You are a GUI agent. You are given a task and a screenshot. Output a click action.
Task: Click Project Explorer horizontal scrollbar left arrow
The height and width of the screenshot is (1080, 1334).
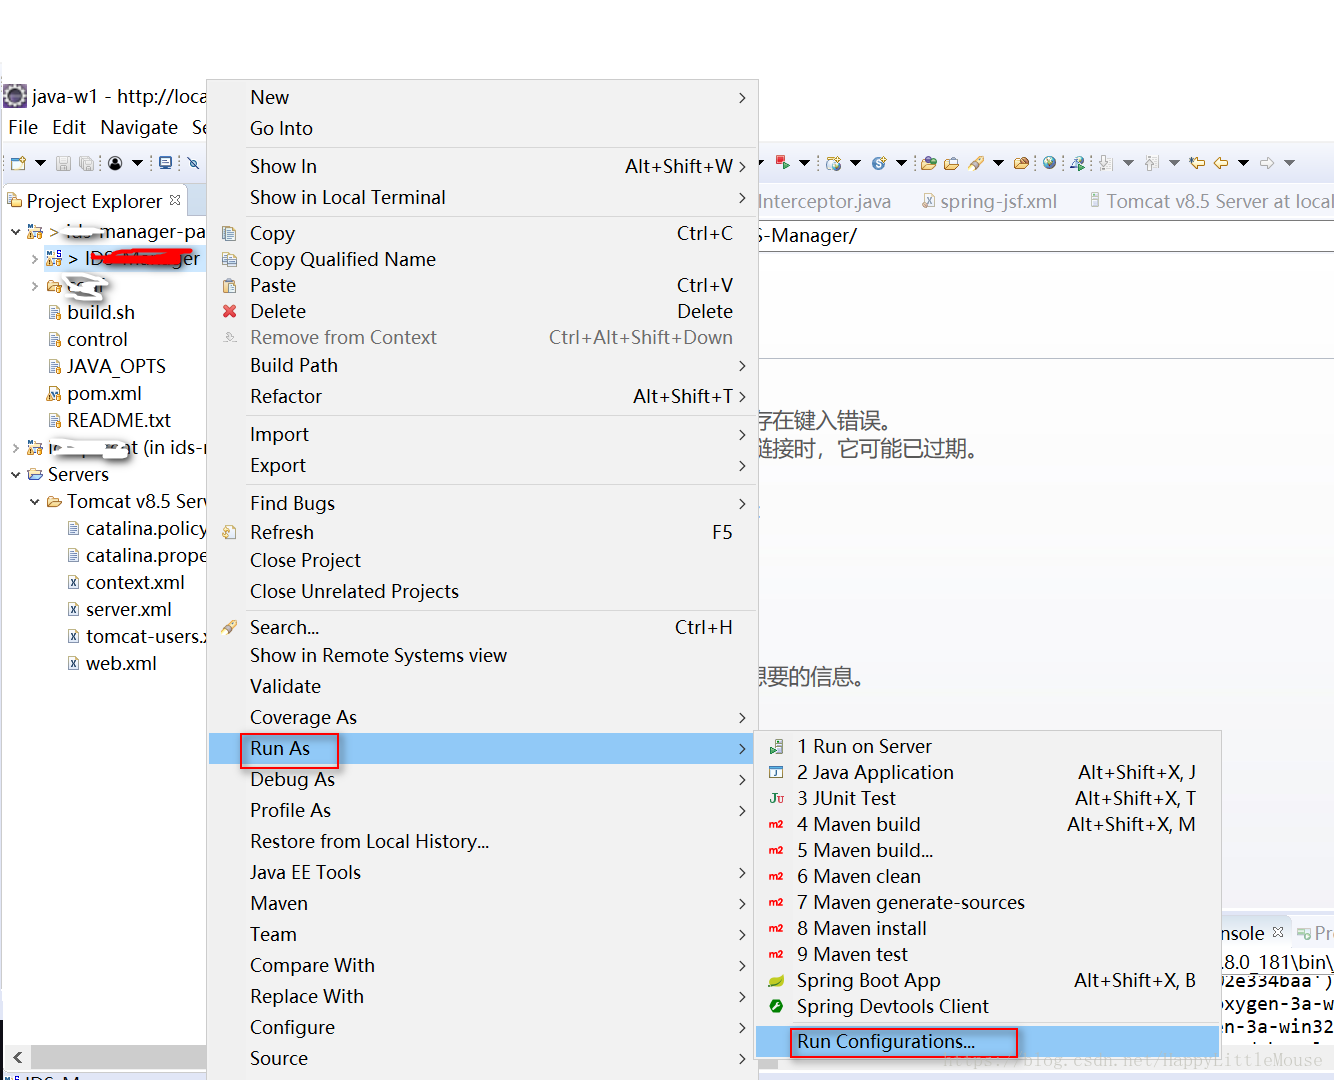pos(17,1056)
